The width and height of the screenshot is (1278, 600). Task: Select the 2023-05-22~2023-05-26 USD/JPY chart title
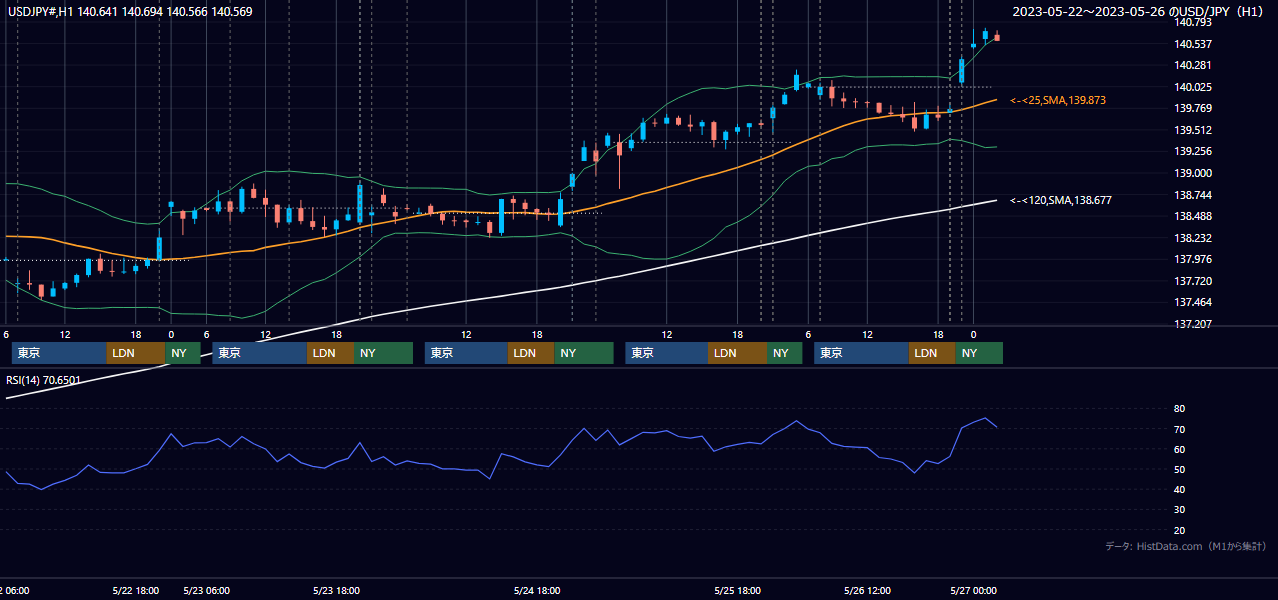click(1138, 11)
